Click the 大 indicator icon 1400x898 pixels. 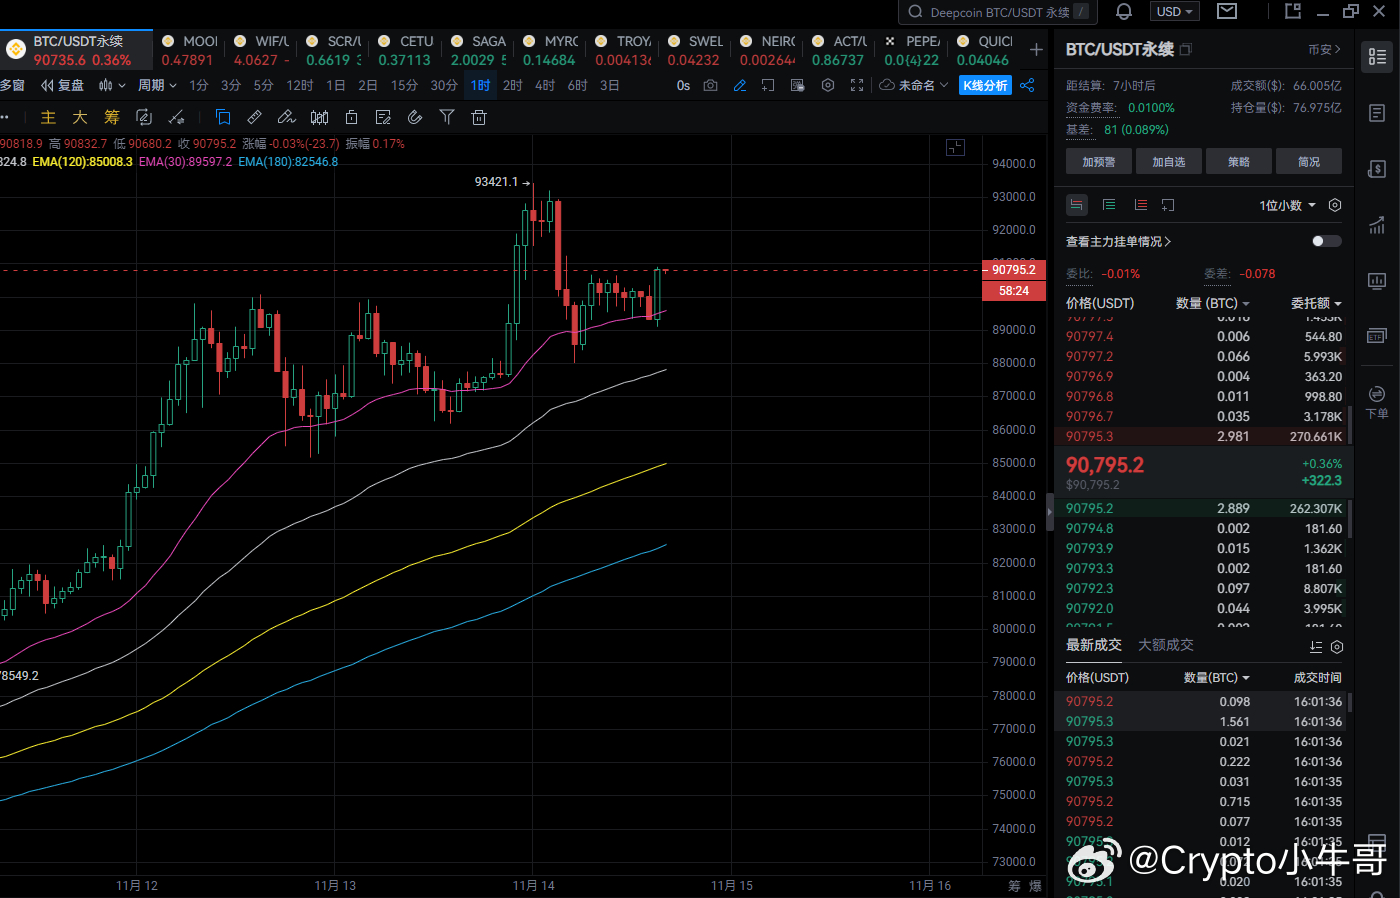pyautogui.click(x=80, y=117)
